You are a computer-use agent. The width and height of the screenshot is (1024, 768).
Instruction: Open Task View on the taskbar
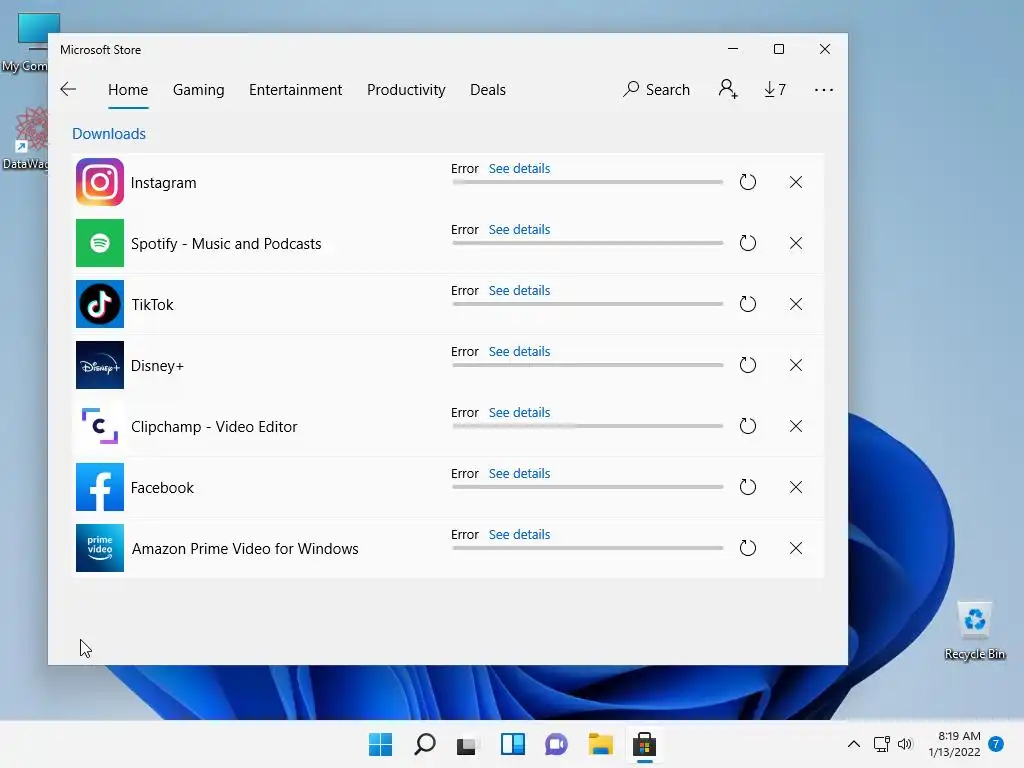coord(468,744)
